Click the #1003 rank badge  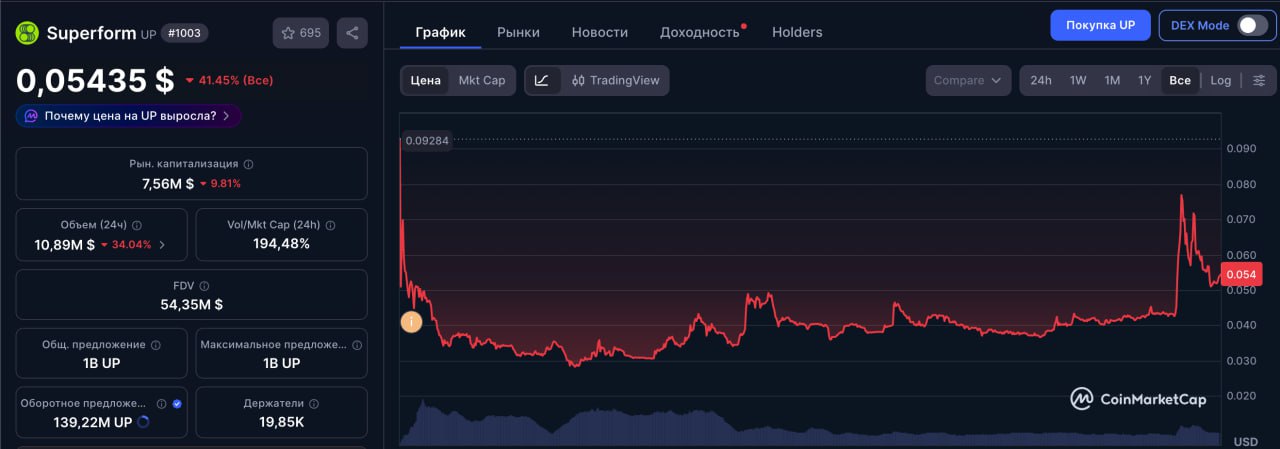click(185, 33)
